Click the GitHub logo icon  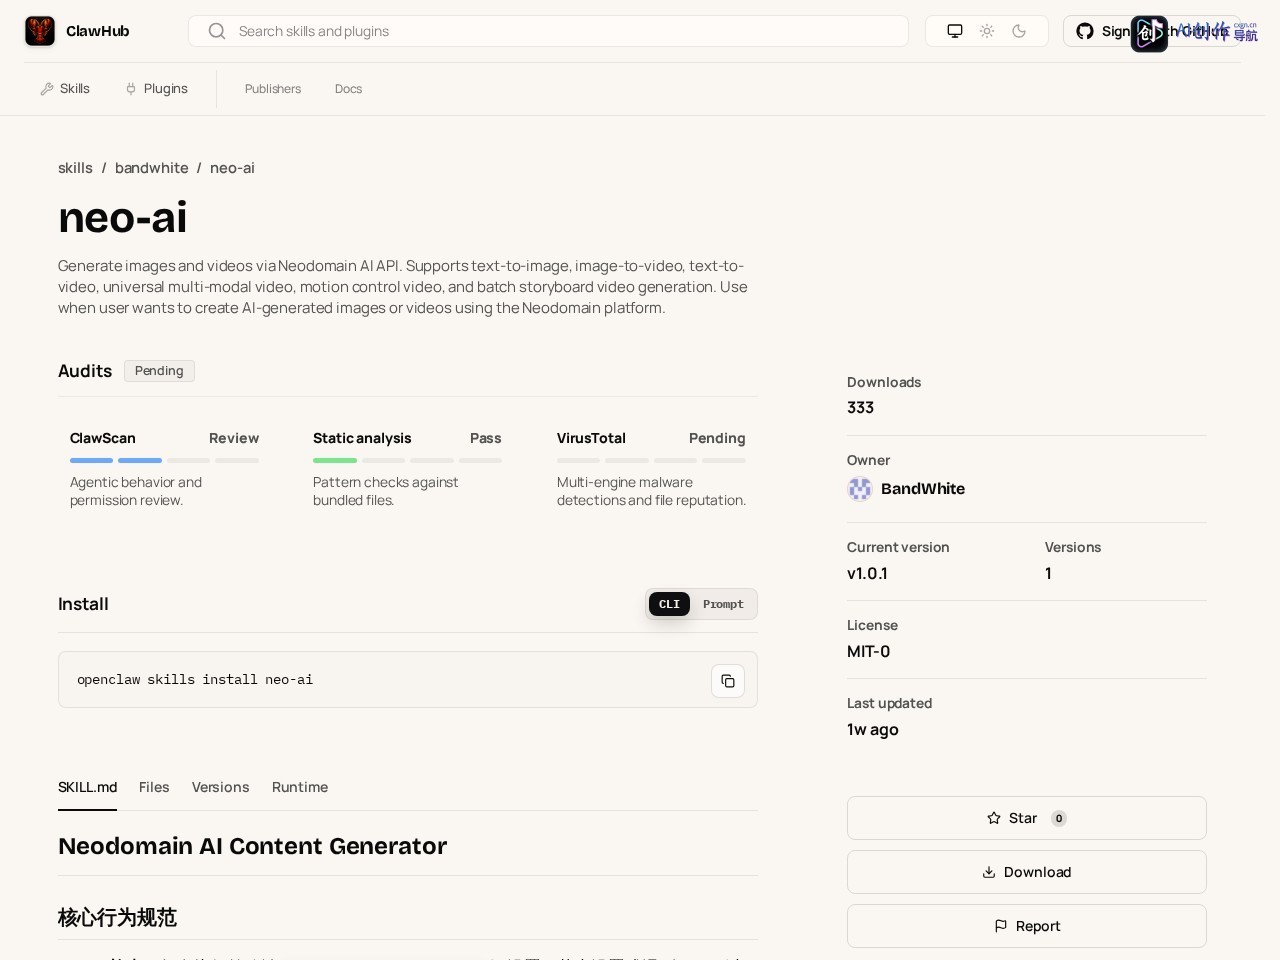[1085, 31]
